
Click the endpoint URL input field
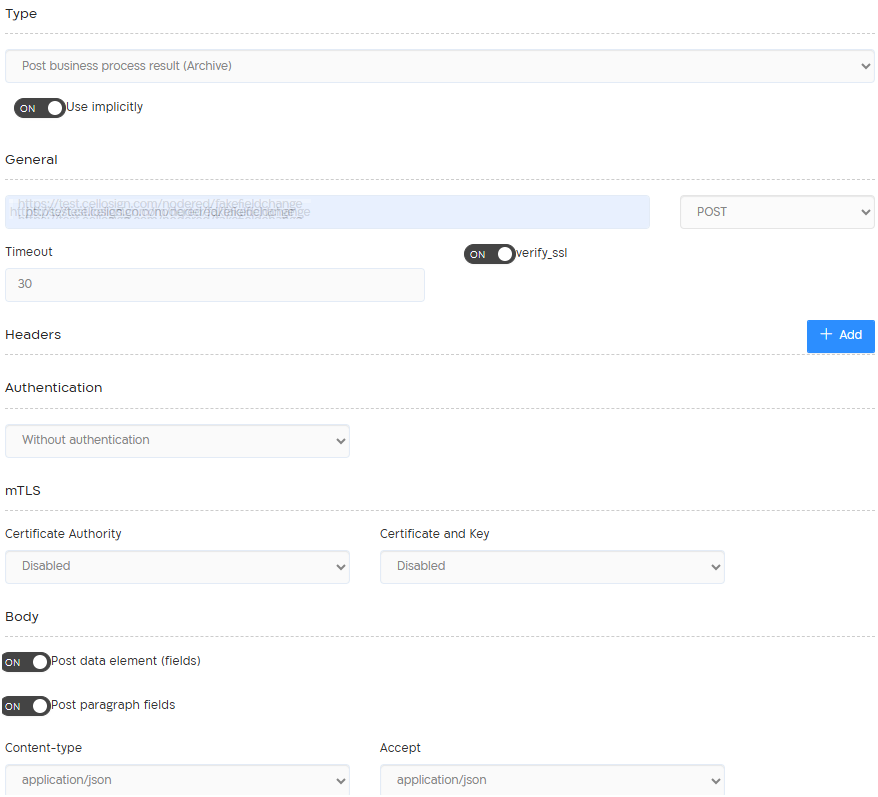coord(330,212)
